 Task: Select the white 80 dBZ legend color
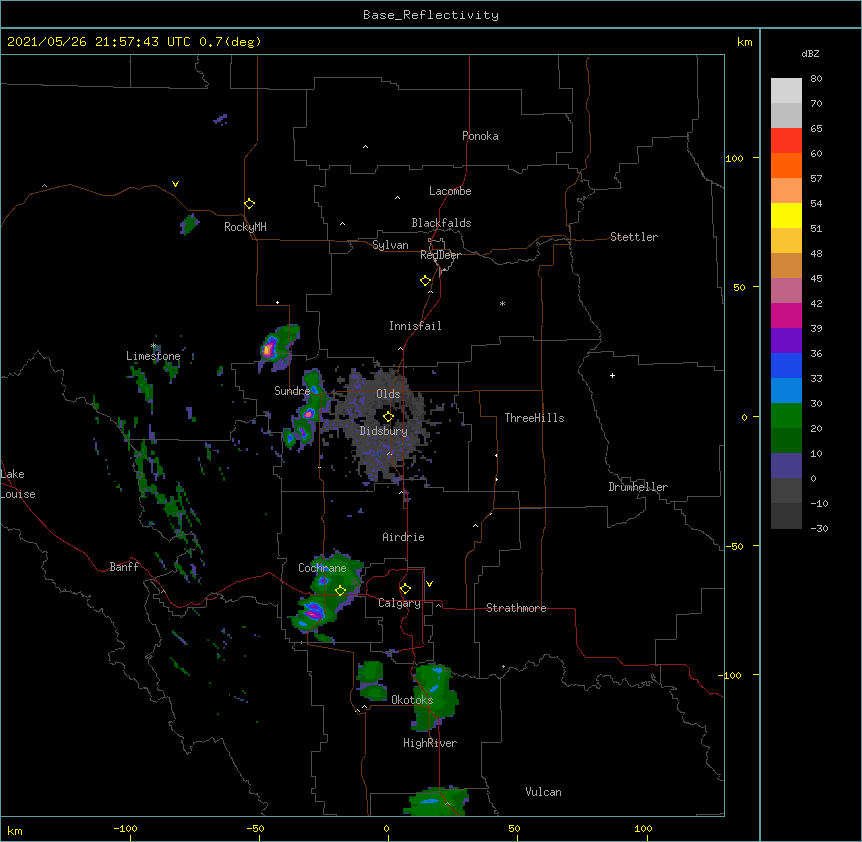(786, 91)
